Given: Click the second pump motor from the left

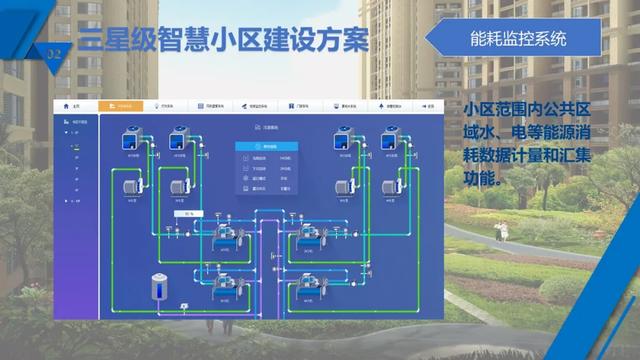Looking at the screenshot, I should coord(180,187).
